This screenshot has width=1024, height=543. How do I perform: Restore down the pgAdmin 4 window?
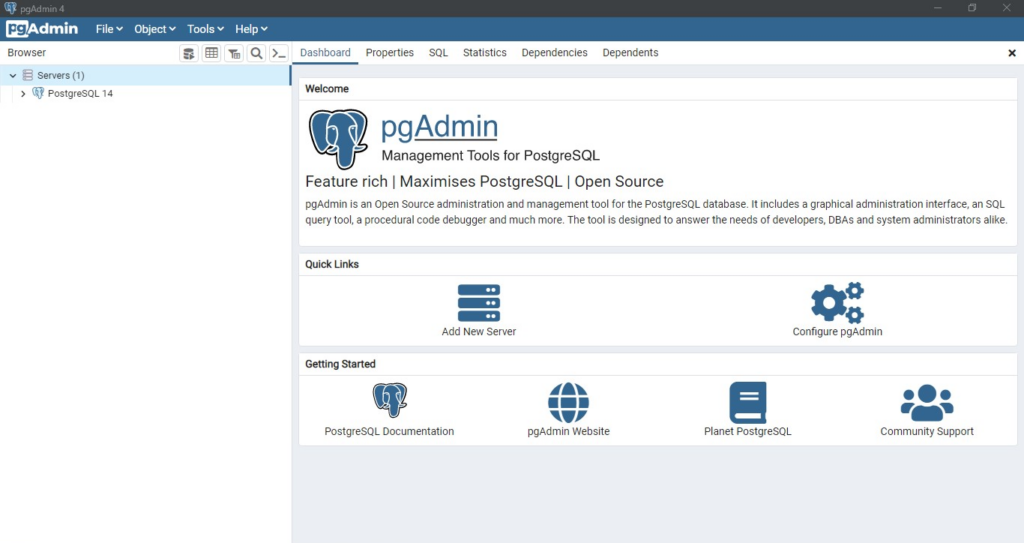(972, 8)
